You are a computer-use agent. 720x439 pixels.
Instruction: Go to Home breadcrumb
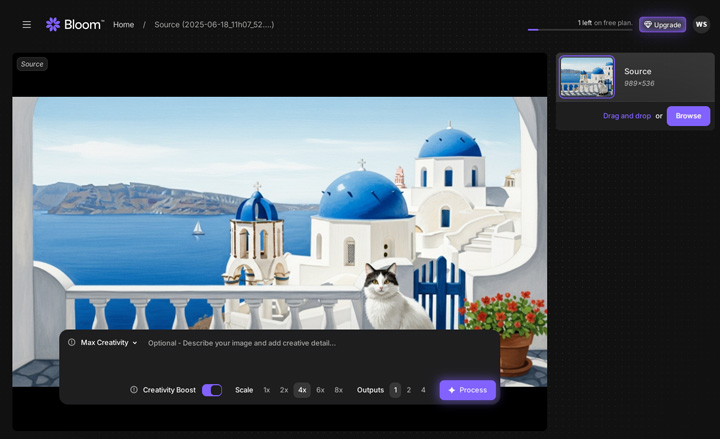(123, 24)
